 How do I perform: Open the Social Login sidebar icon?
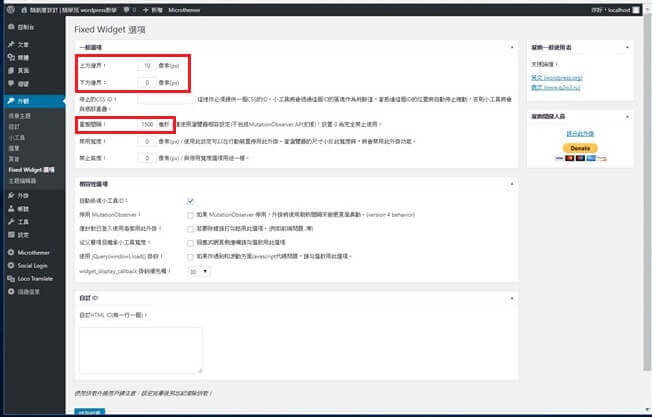(9, 266)
